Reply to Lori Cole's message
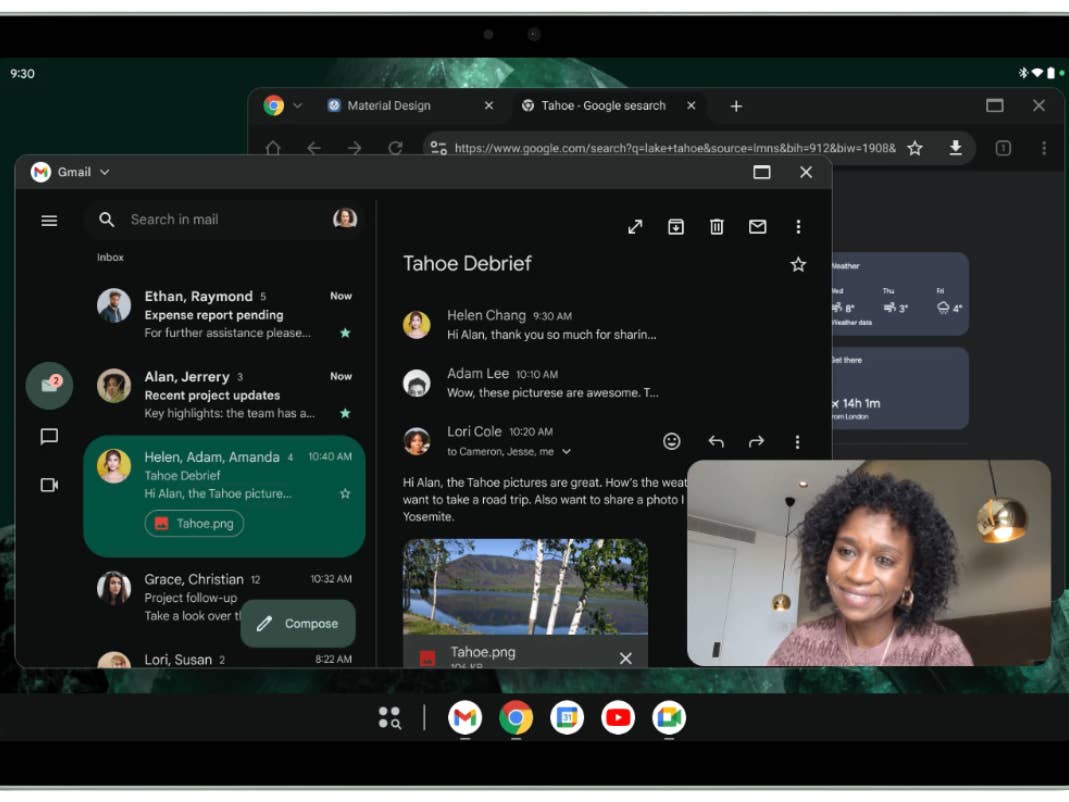Screen dimensions: 1069x802 [716, 442]
